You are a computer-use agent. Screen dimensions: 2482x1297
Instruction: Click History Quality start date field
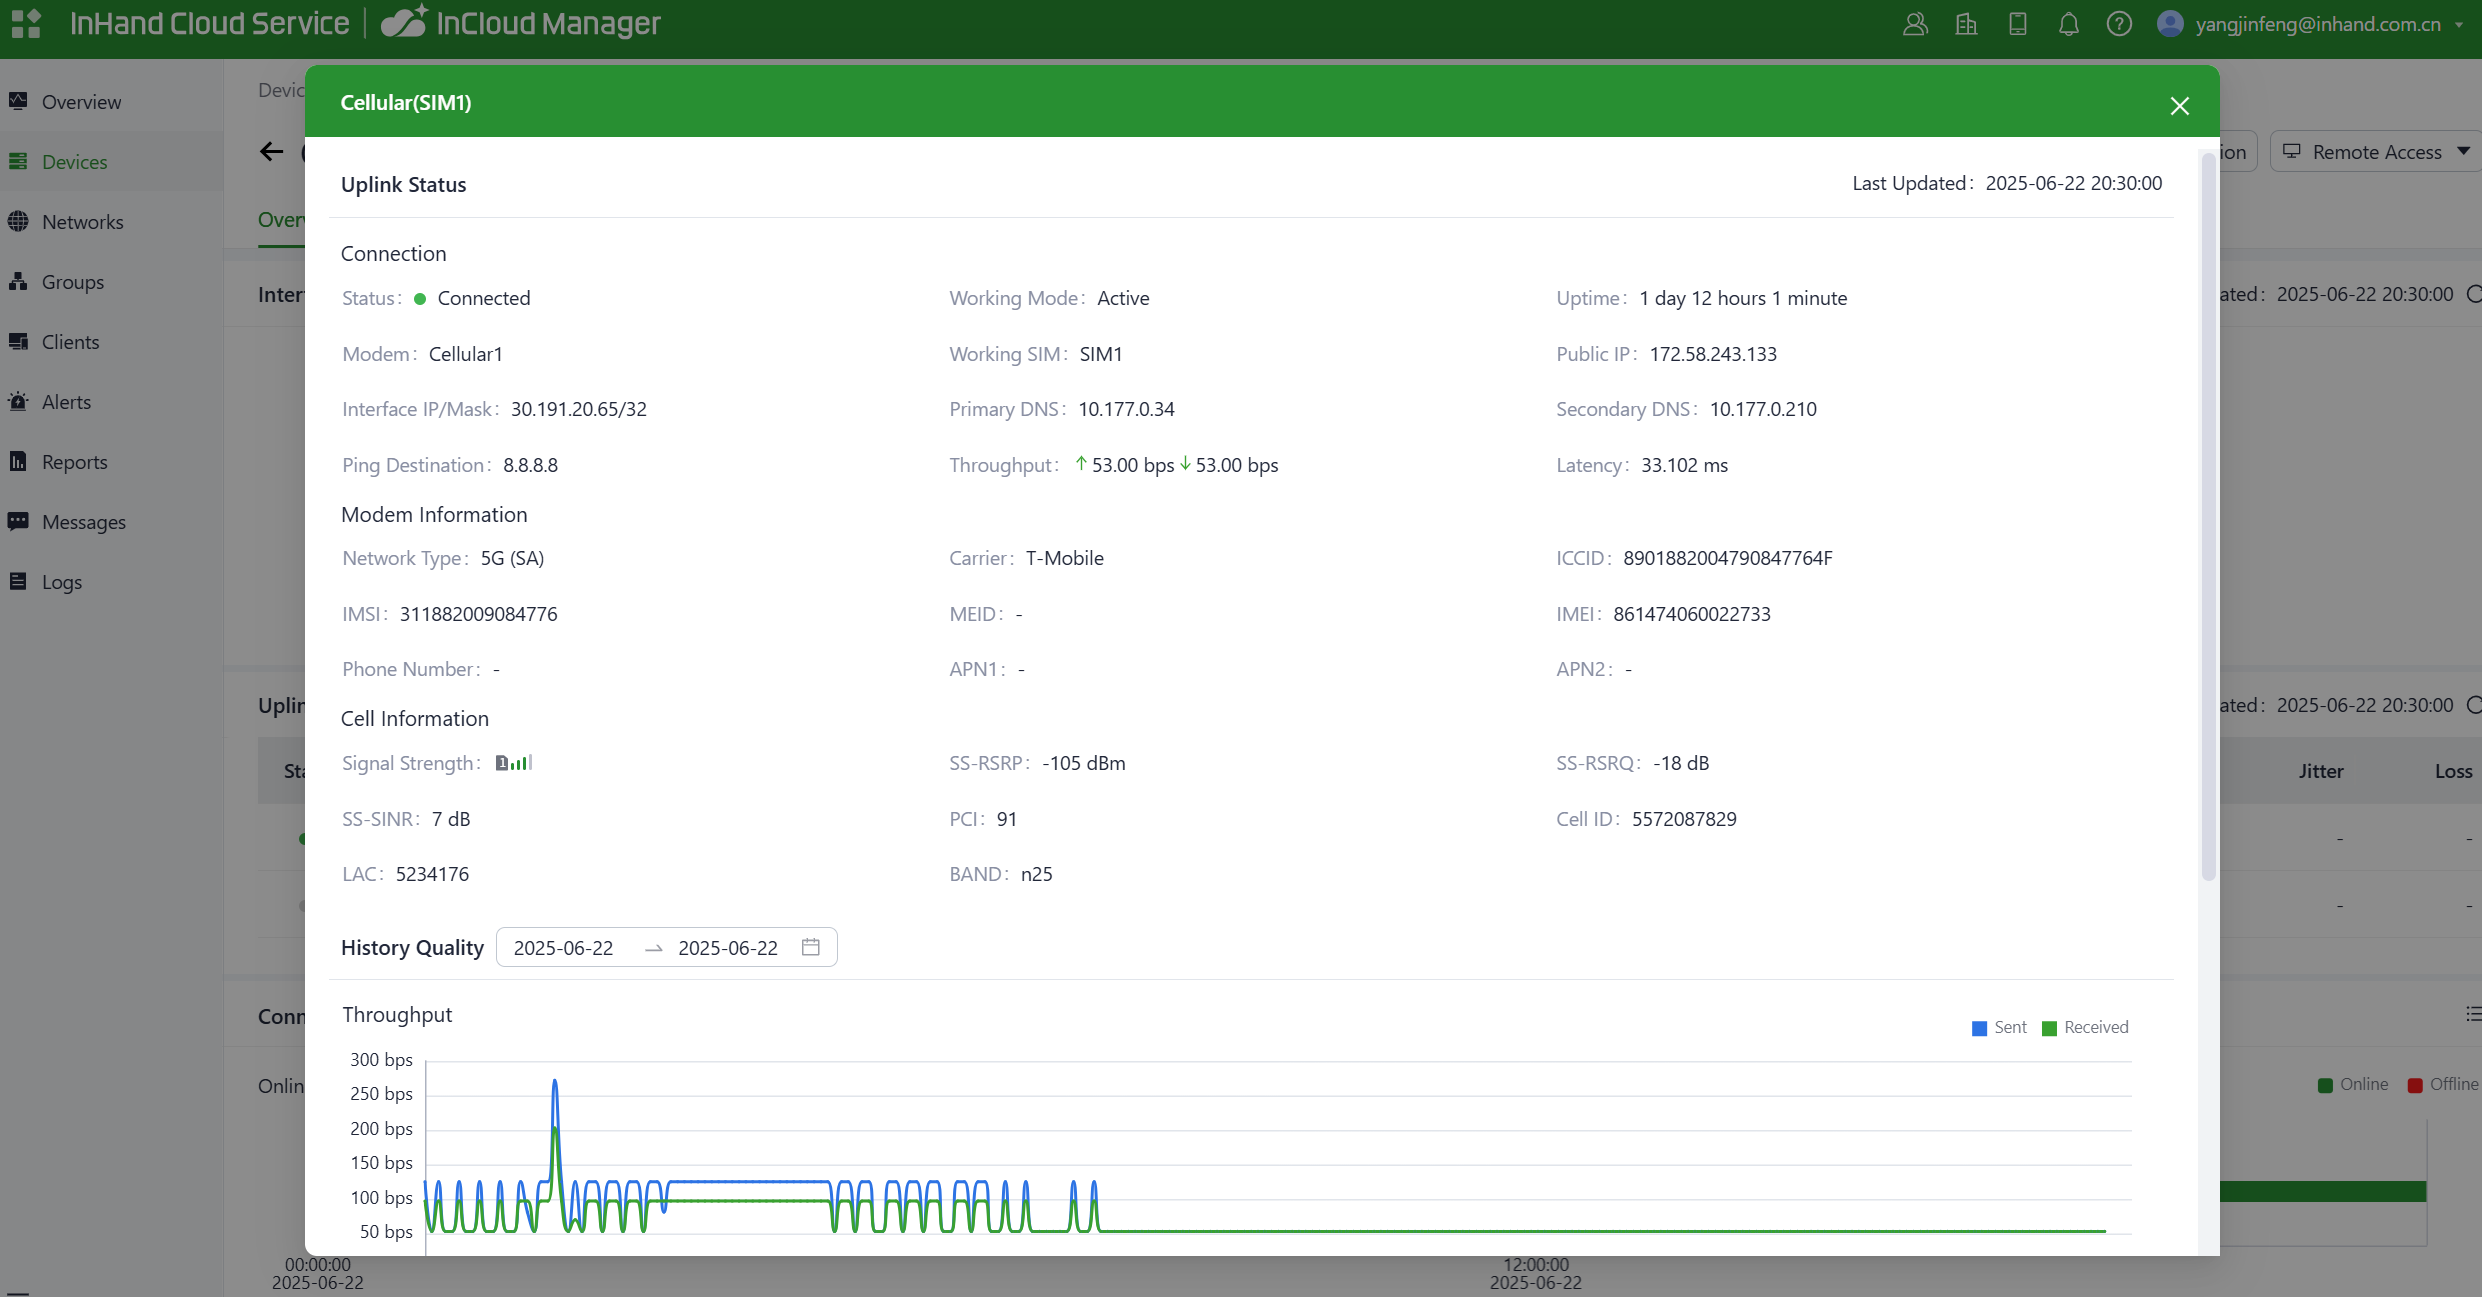pos(563,948)
